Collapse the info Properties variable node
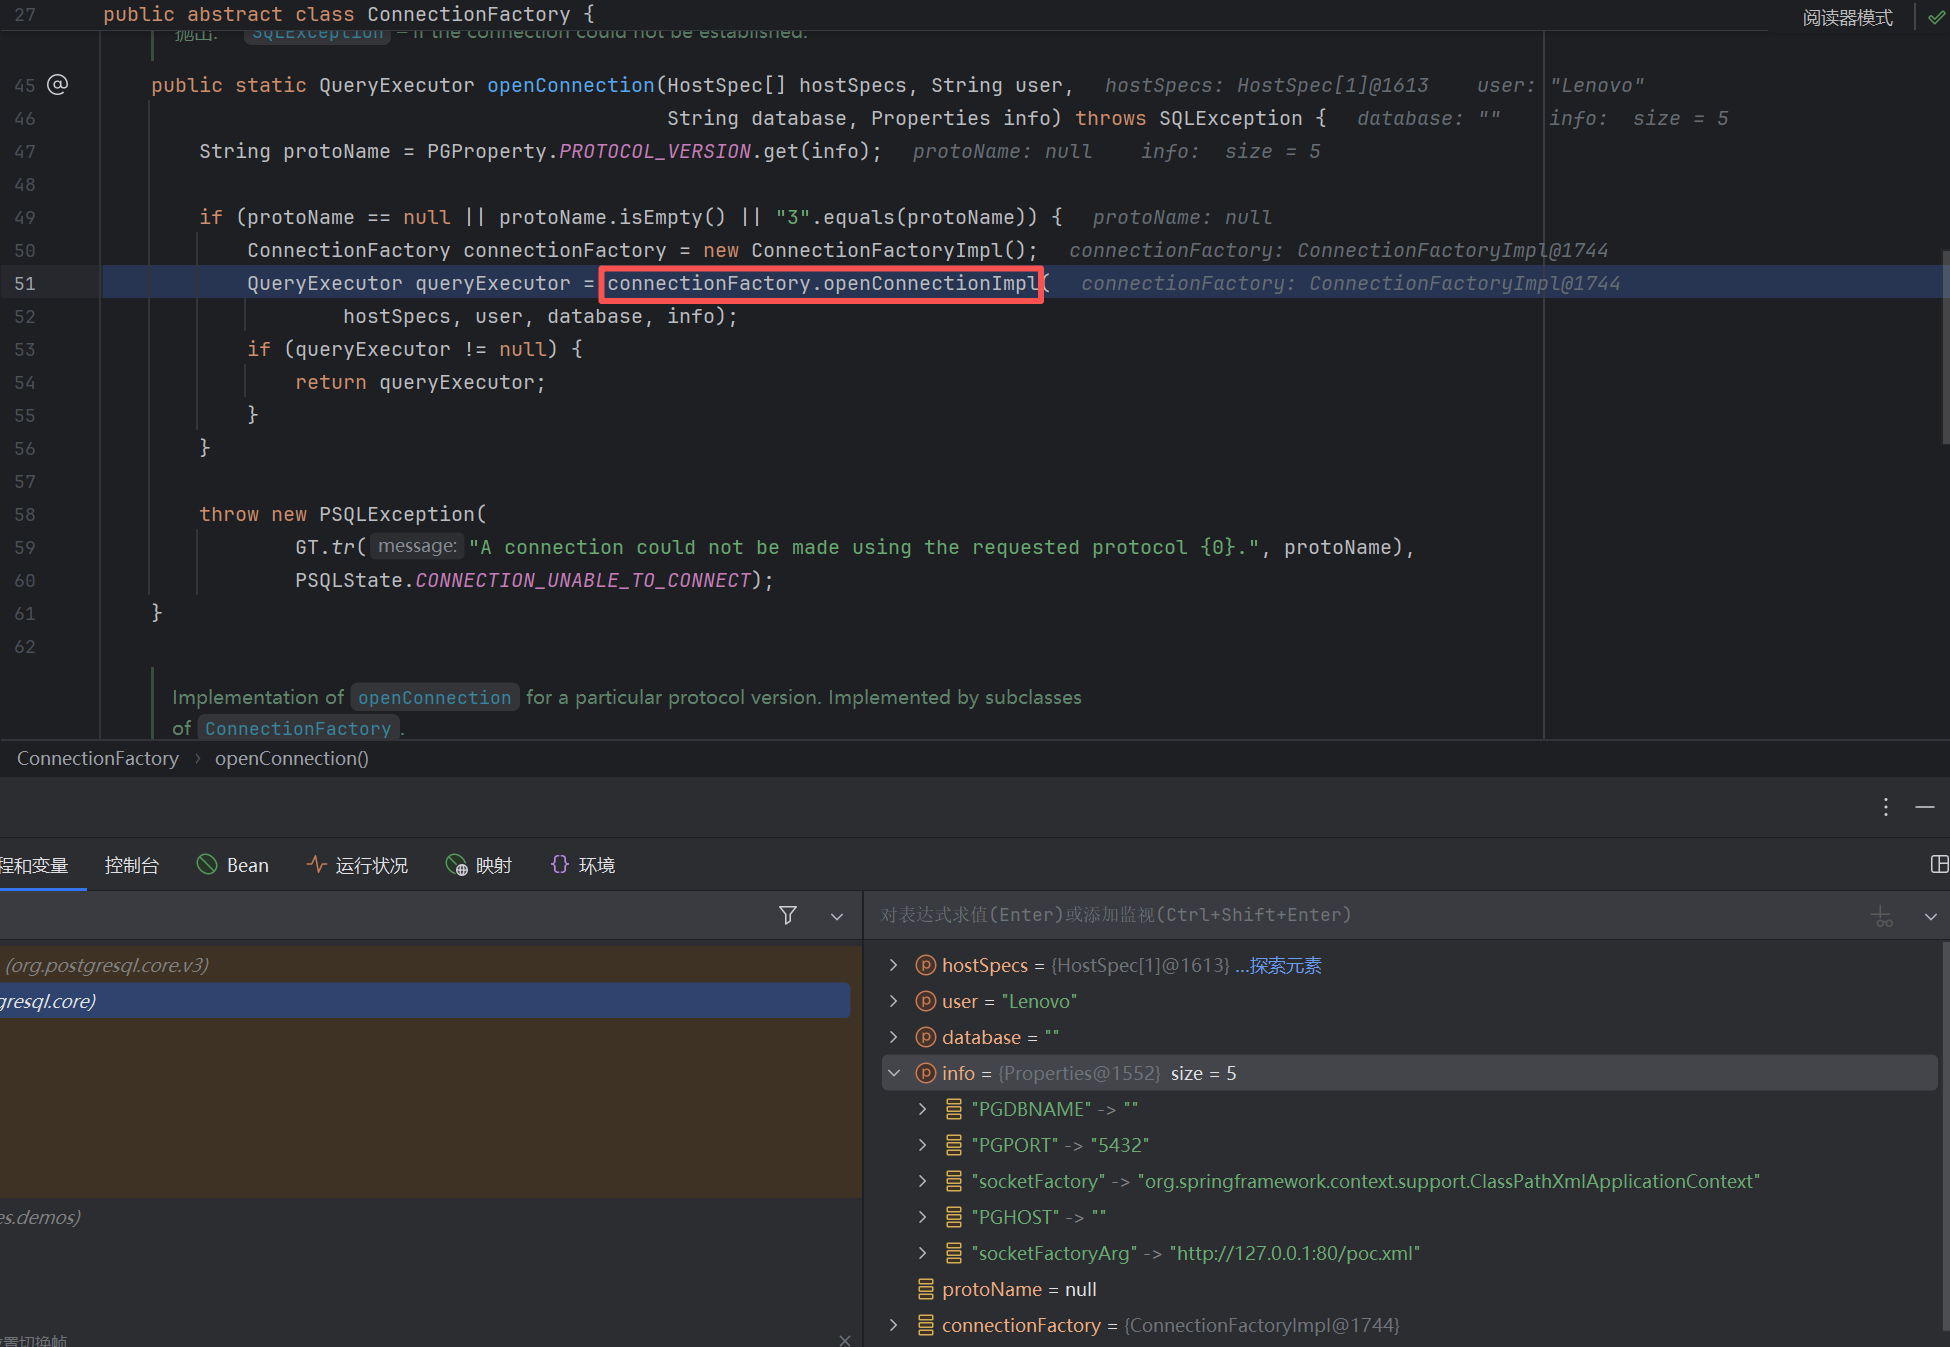The width and height of the screenshot is (1950, 1347). click(894, 1073)
